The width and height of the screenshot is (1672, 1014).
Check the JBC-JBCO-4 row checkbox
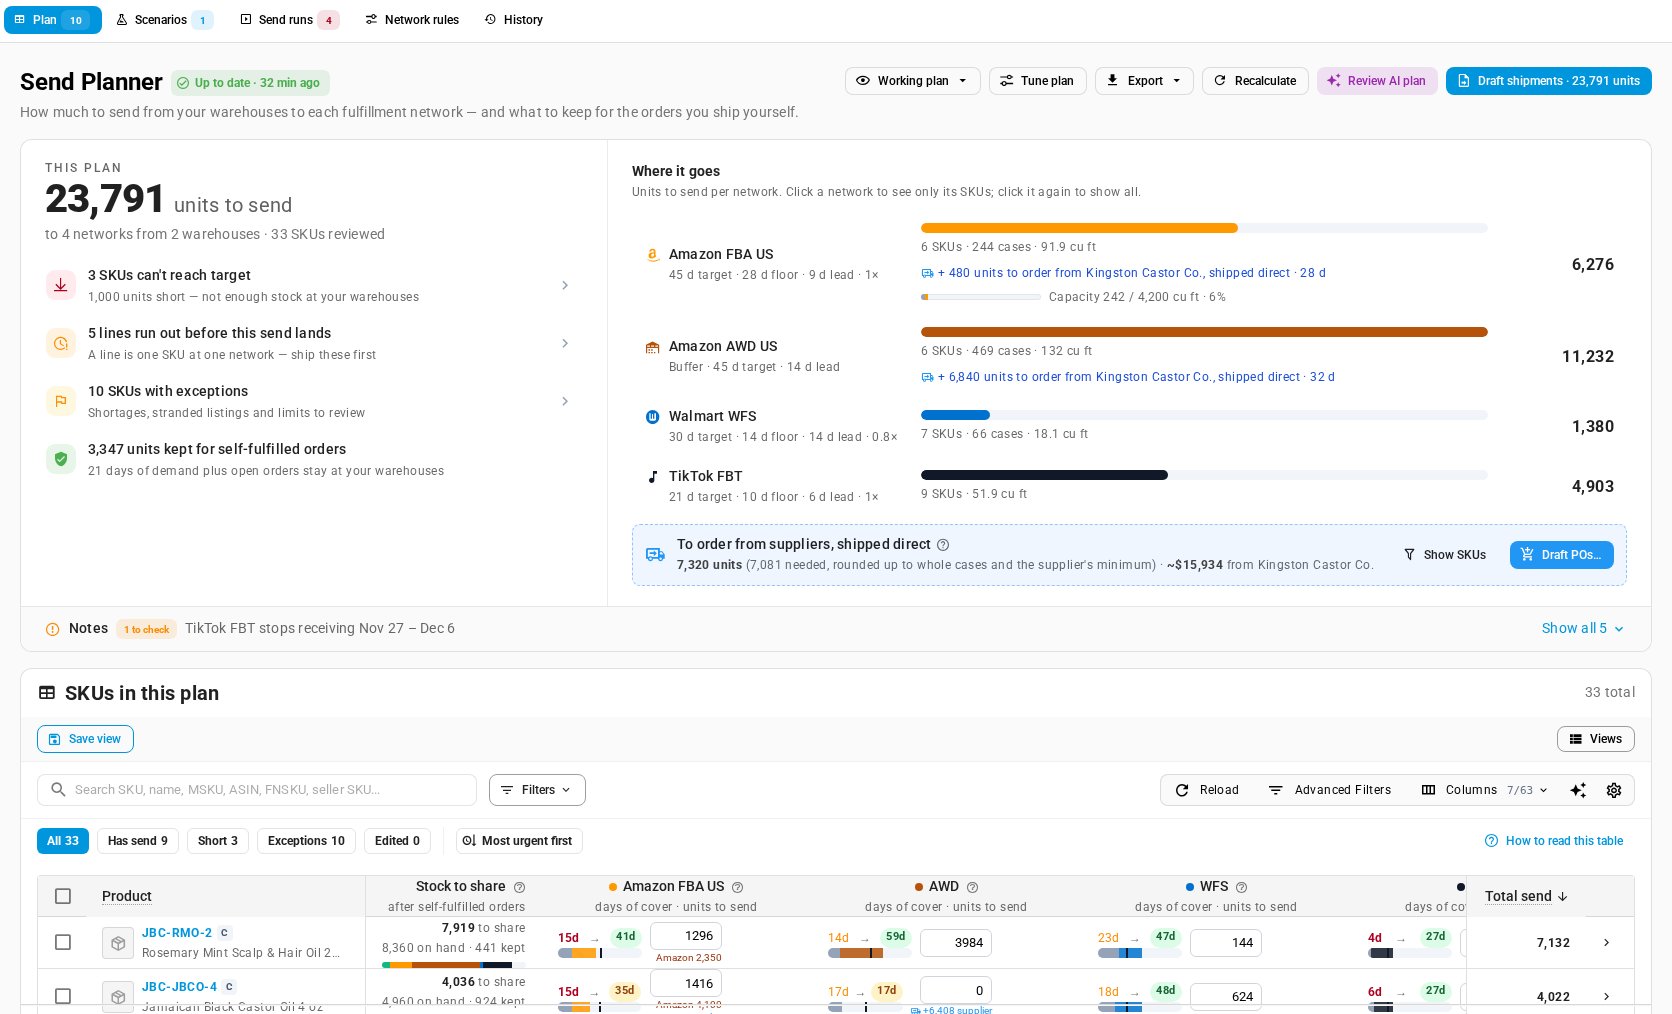63,996
